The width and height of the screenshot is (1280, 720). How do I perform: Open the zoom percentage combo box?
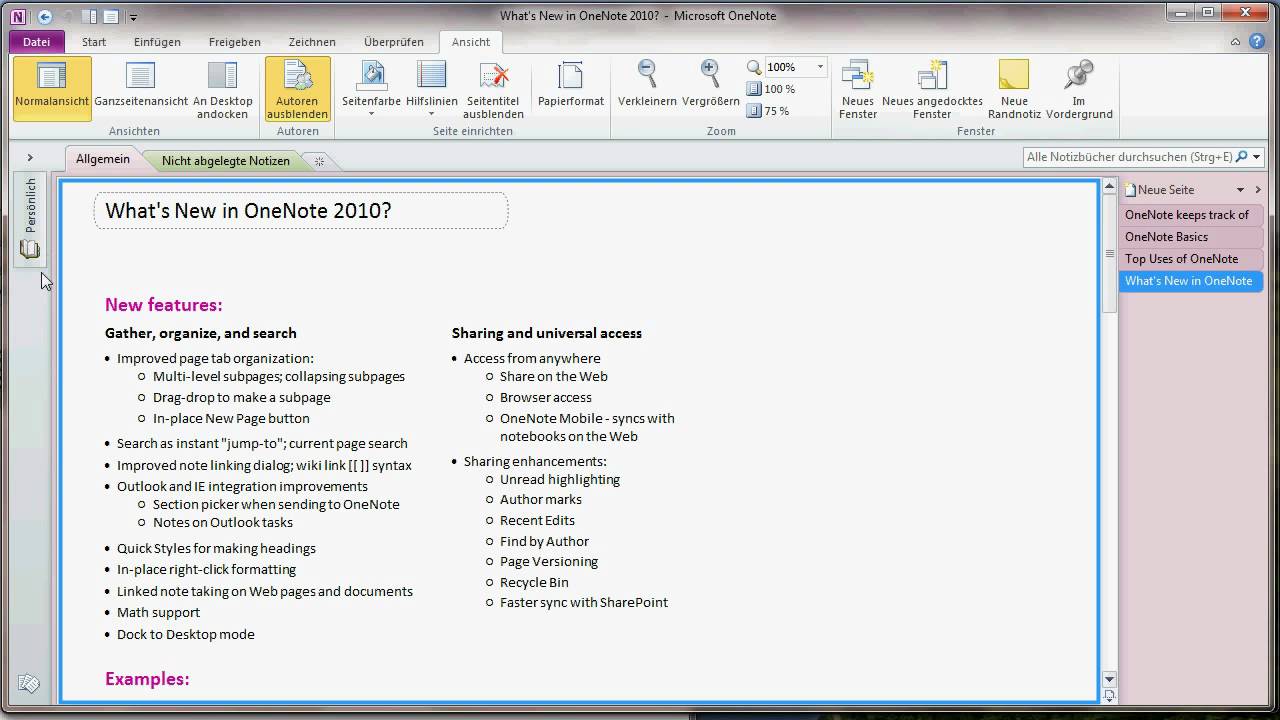pyautogui.click(x=796, y=67)
